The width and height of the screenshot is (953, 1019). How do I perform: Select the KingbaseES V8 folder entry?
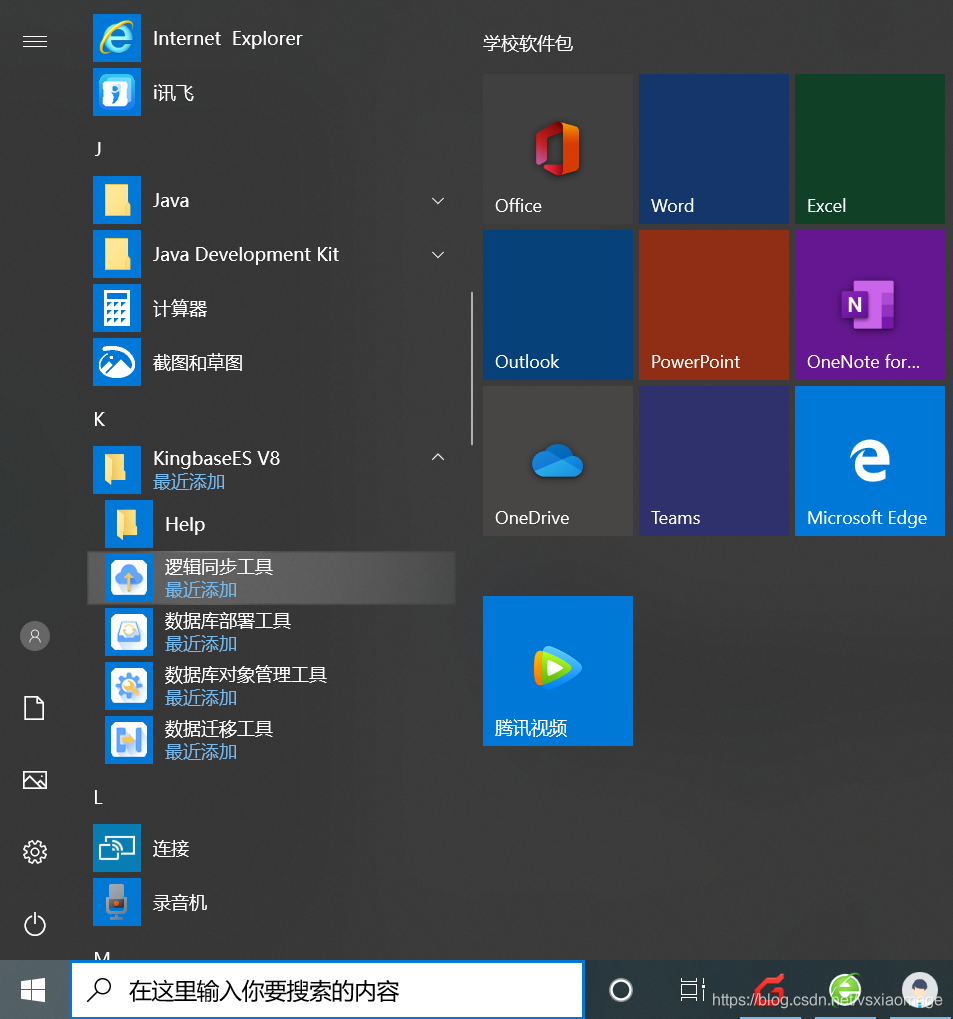272,470
